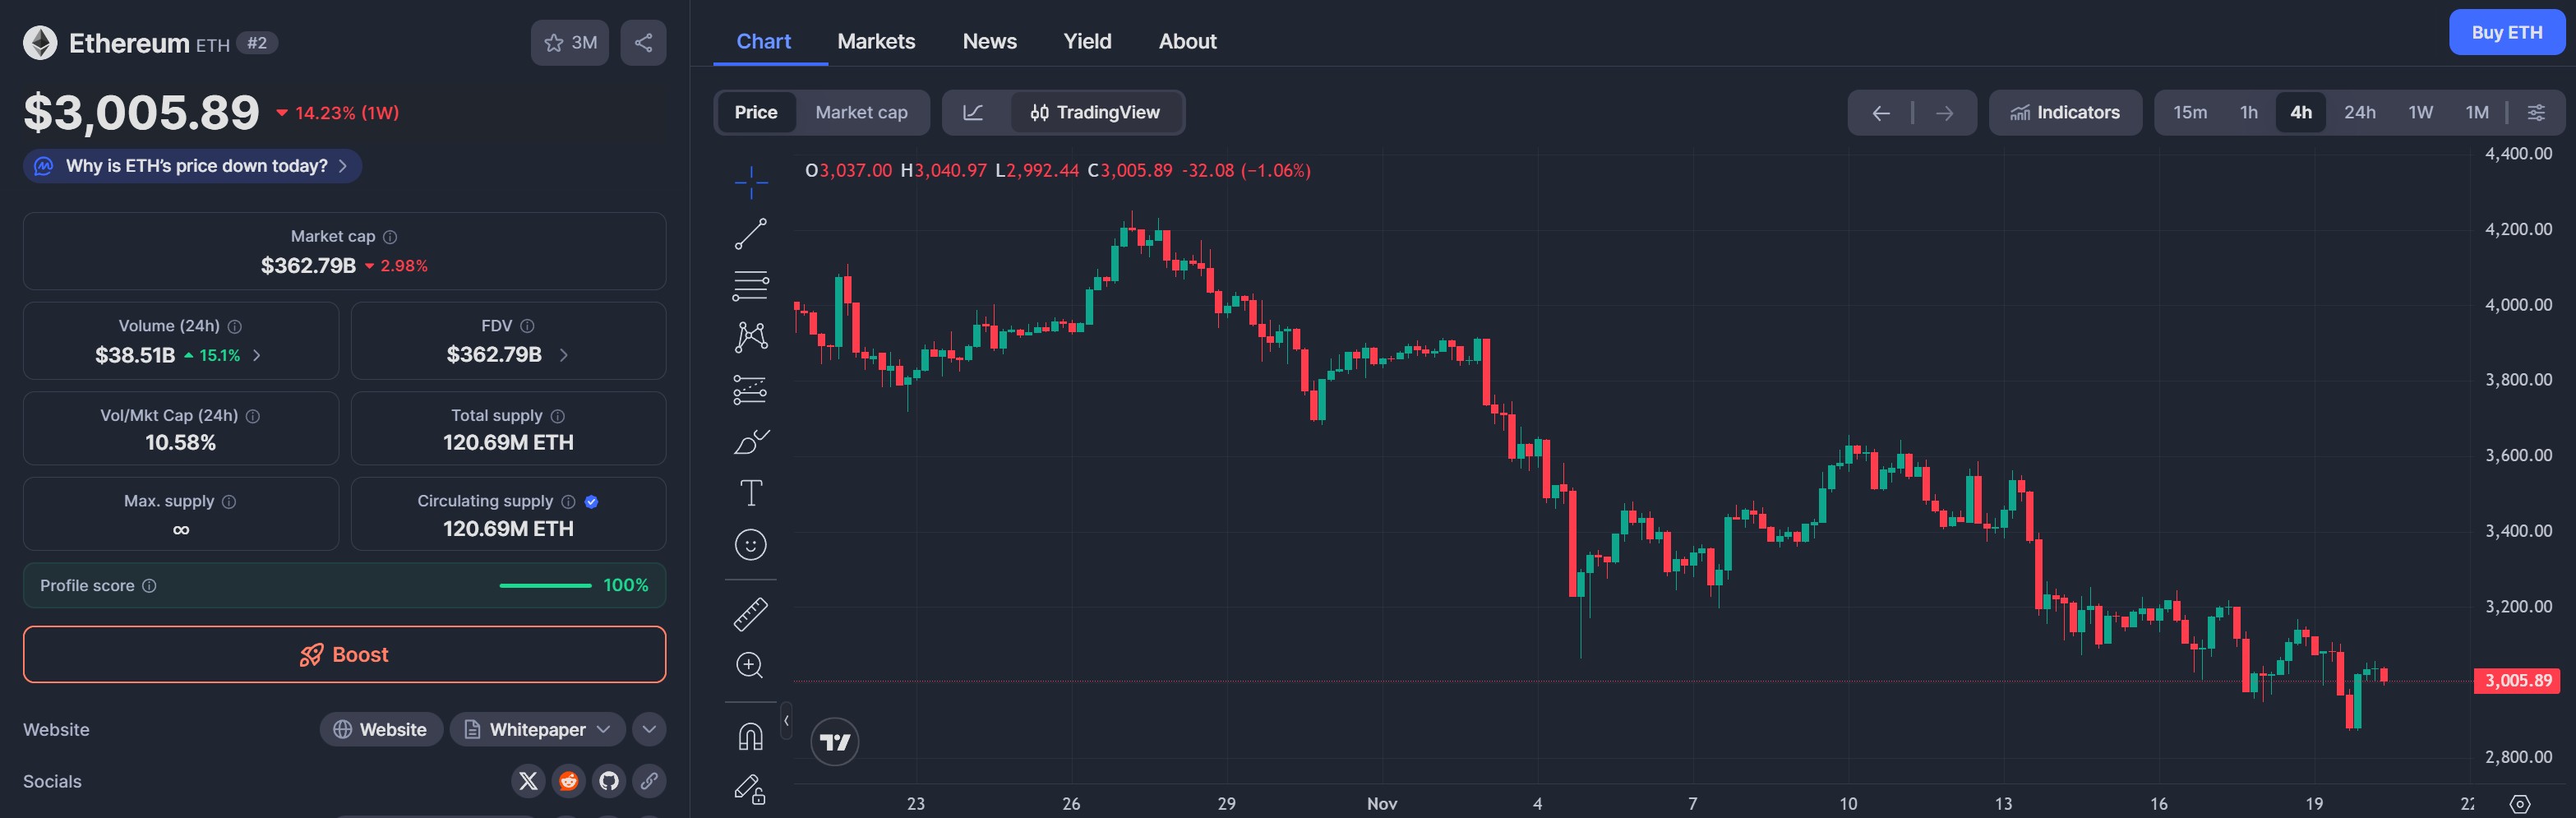Switch to the Markets tab
The width and height of the screenshot is (2576, 818).
click(876, 41)
